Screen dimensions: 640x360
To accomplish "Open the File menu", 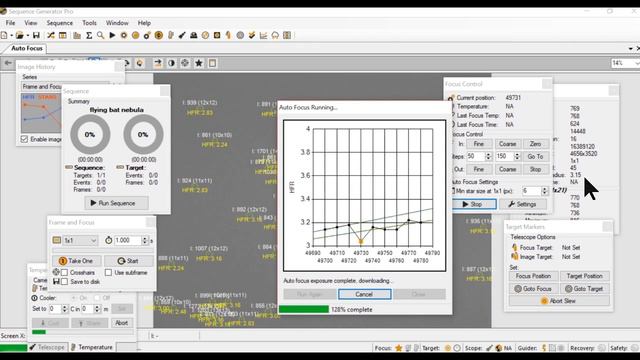I will coord(10,23).
